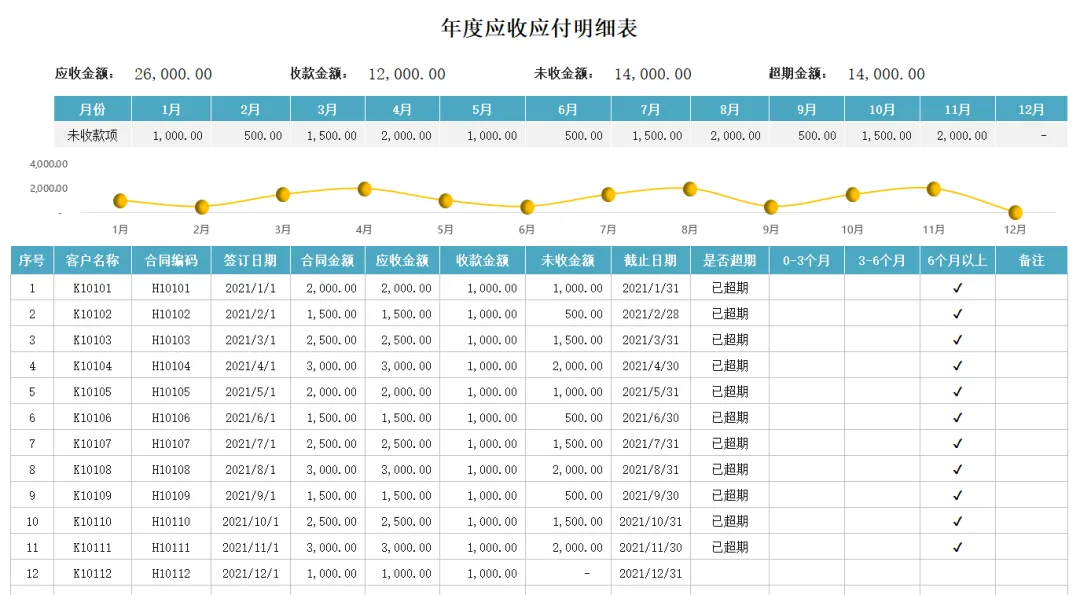Click the chart y-axis label 4,000.00
Screen dimensions: 1080x595
pyautogui.click(x=48, y=164)
